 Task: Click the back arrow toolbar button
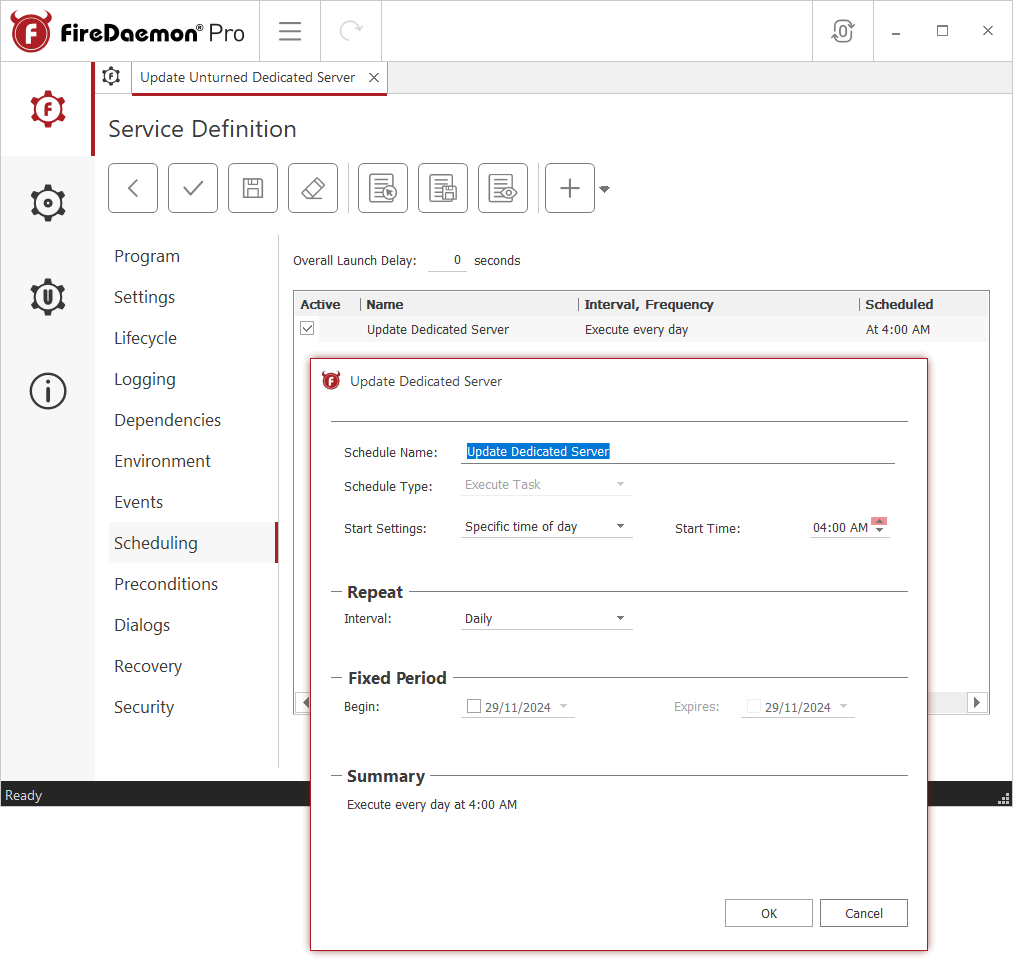133,188
